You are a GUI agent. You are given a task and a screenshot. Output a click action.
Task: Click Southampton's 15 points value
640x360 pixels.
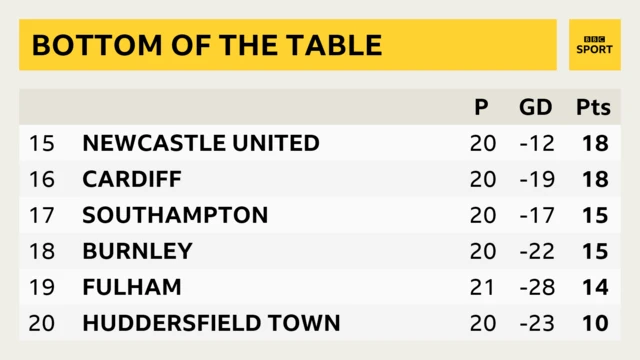coord(596,215)
